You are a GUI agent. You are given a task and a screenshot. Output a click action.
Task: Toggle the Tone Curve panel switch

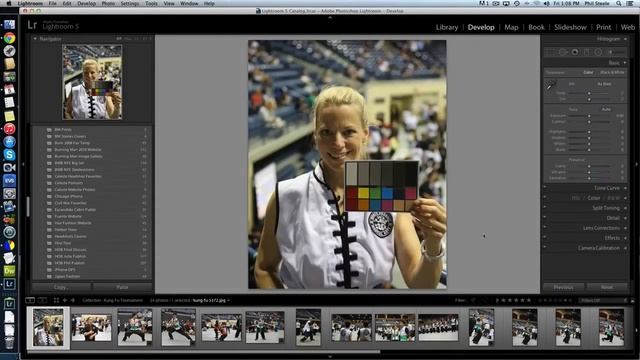point(545,188)
